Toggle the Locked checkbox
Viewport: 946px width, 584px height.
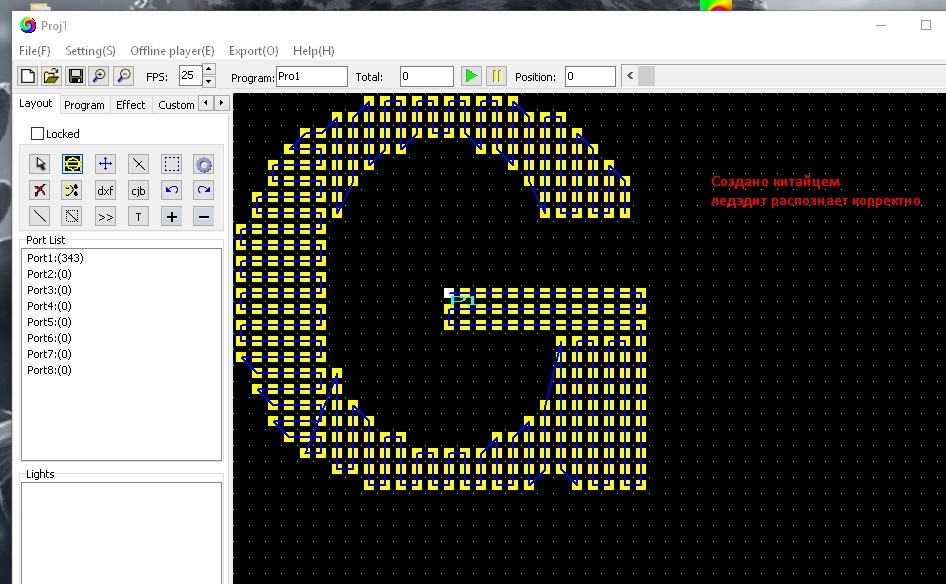point(37,133)
